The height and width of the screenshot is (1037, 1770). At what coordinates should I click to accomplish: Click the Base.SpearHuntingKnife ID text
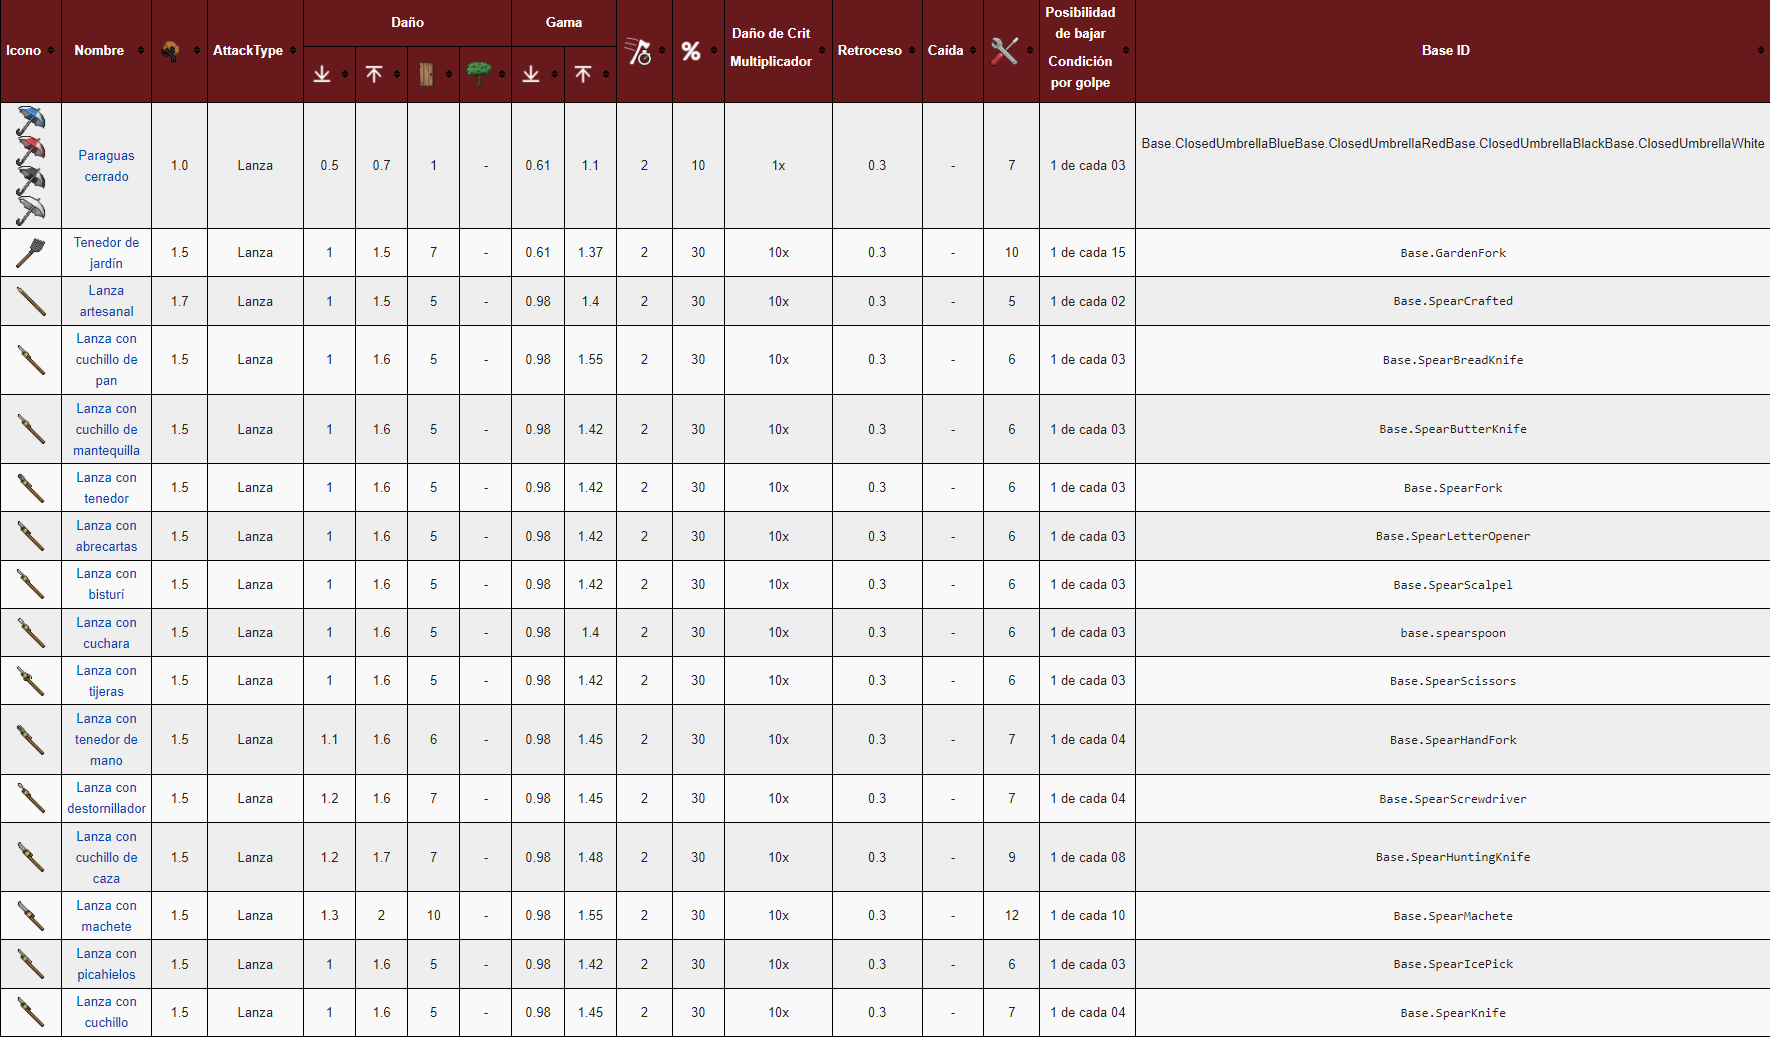1453,857
